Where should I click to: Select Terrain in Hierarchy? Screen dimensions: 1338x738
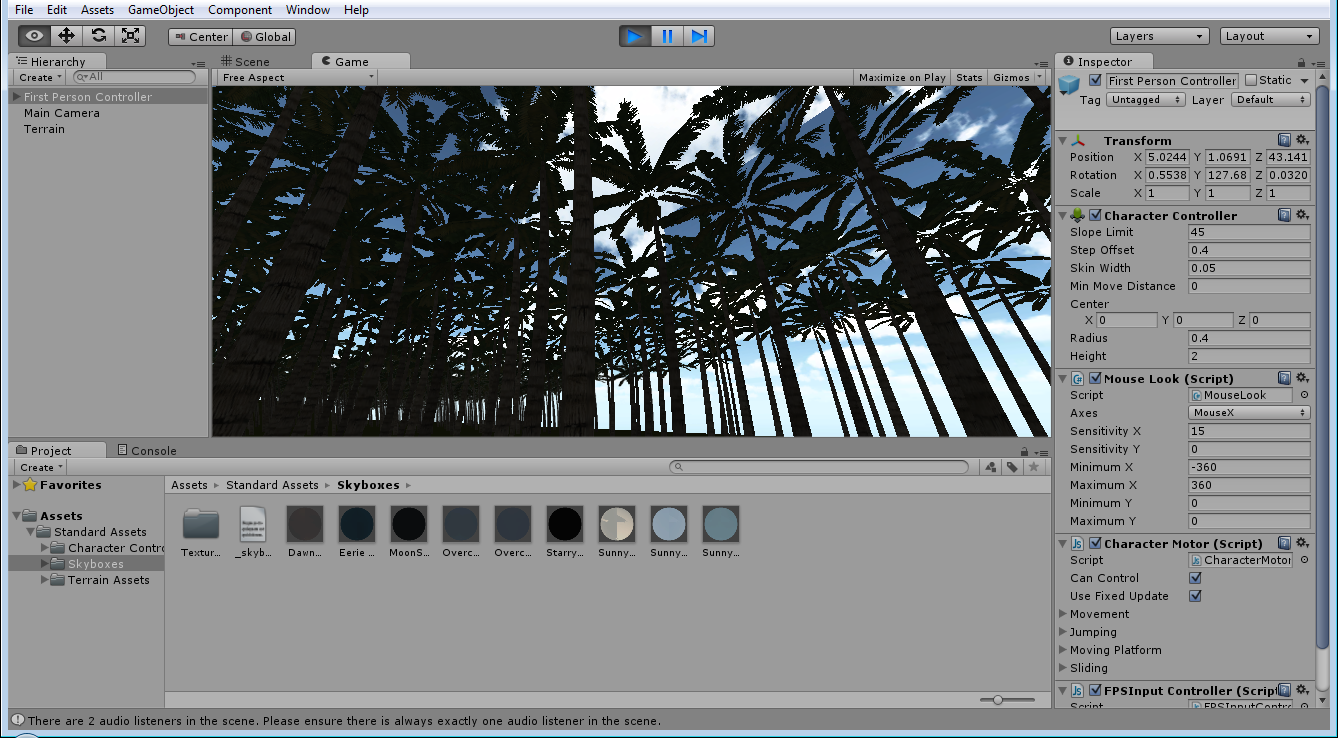tap(44, 129)
